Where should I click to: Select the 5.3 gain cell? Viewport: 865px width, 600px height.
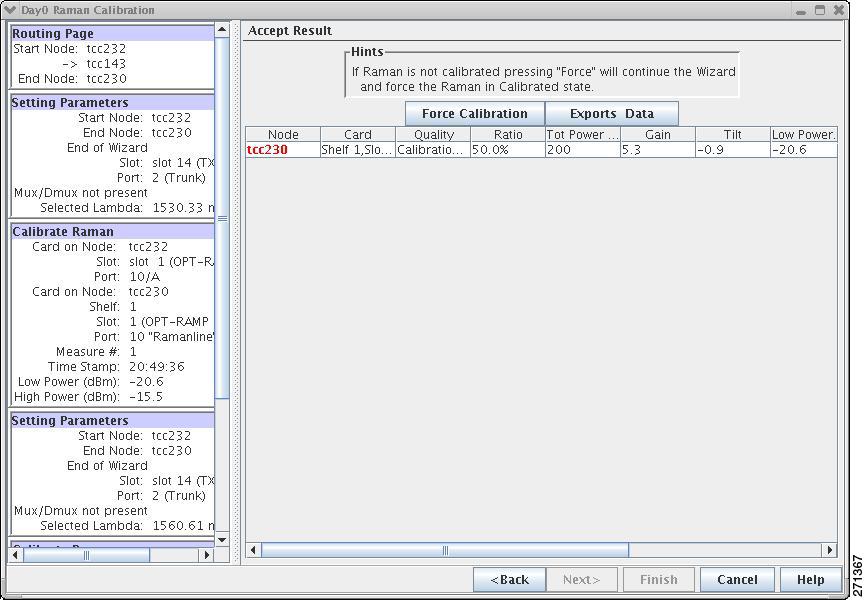(x=658, y=149)
